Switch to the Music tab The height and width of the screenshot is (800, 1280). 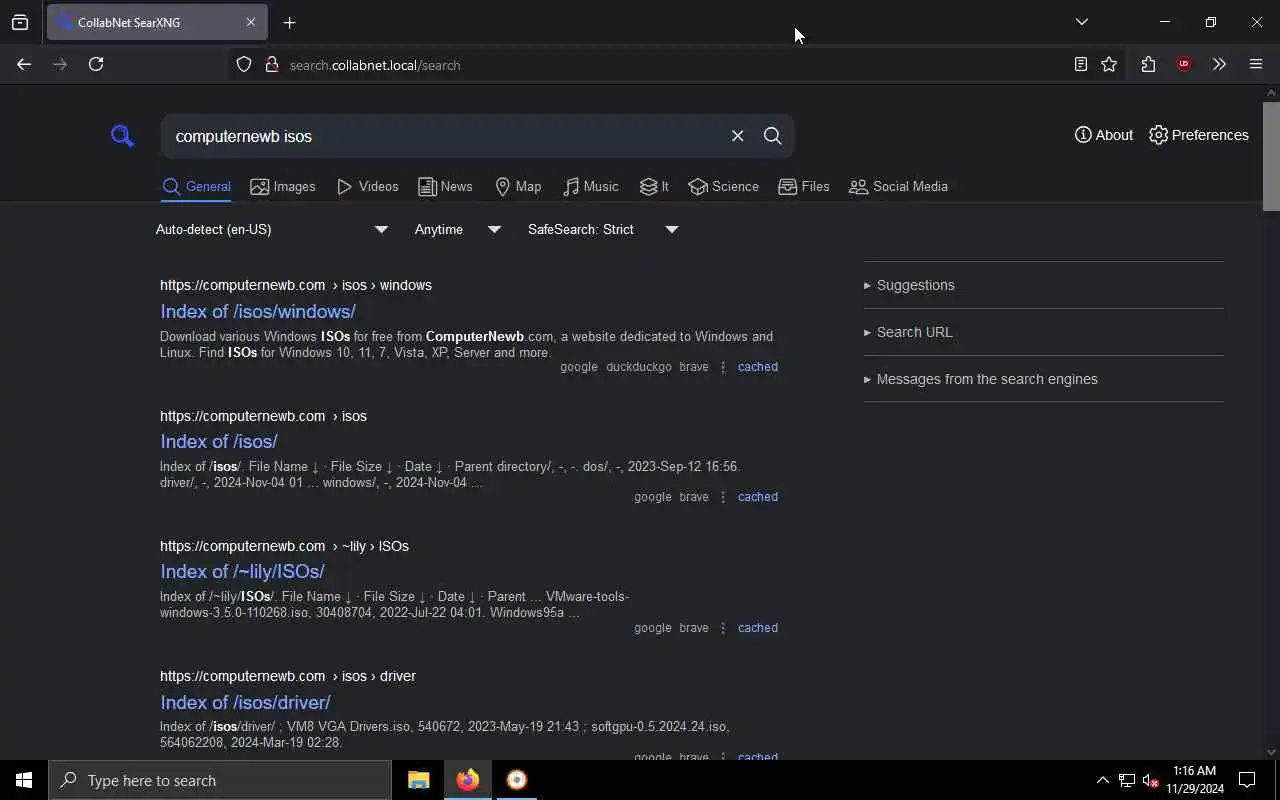591,187
